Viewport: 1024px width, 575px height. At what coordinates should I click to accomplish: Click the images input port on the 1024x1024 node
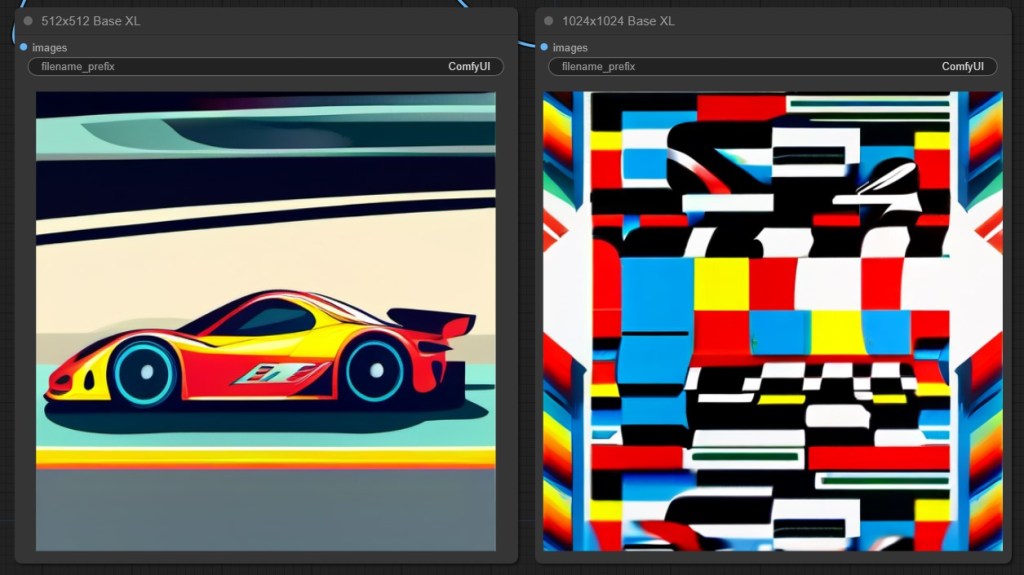[544, 47]
